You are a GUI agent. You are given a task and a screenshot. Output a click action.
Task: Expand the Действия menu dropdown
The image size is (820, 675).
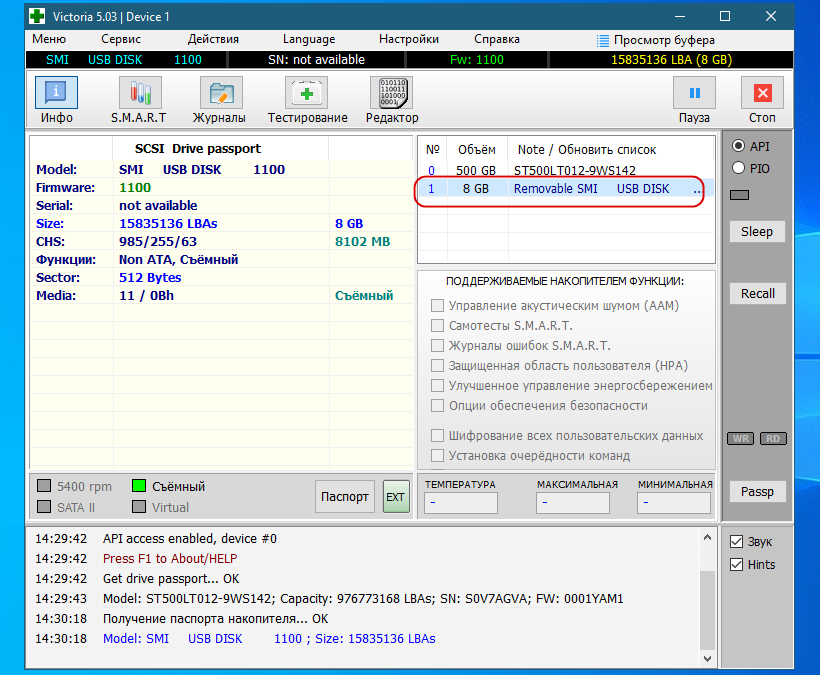213,39
